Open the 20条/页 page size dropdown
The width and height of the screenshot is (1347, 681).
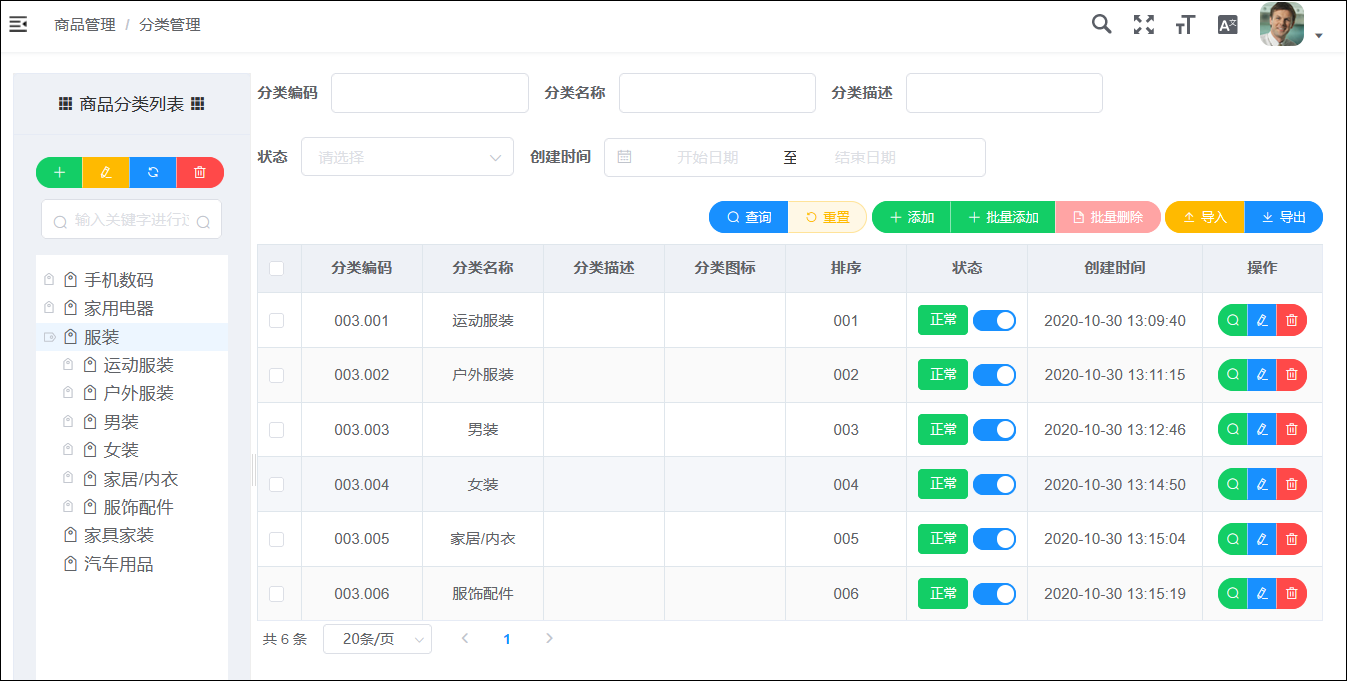(377, 639)
